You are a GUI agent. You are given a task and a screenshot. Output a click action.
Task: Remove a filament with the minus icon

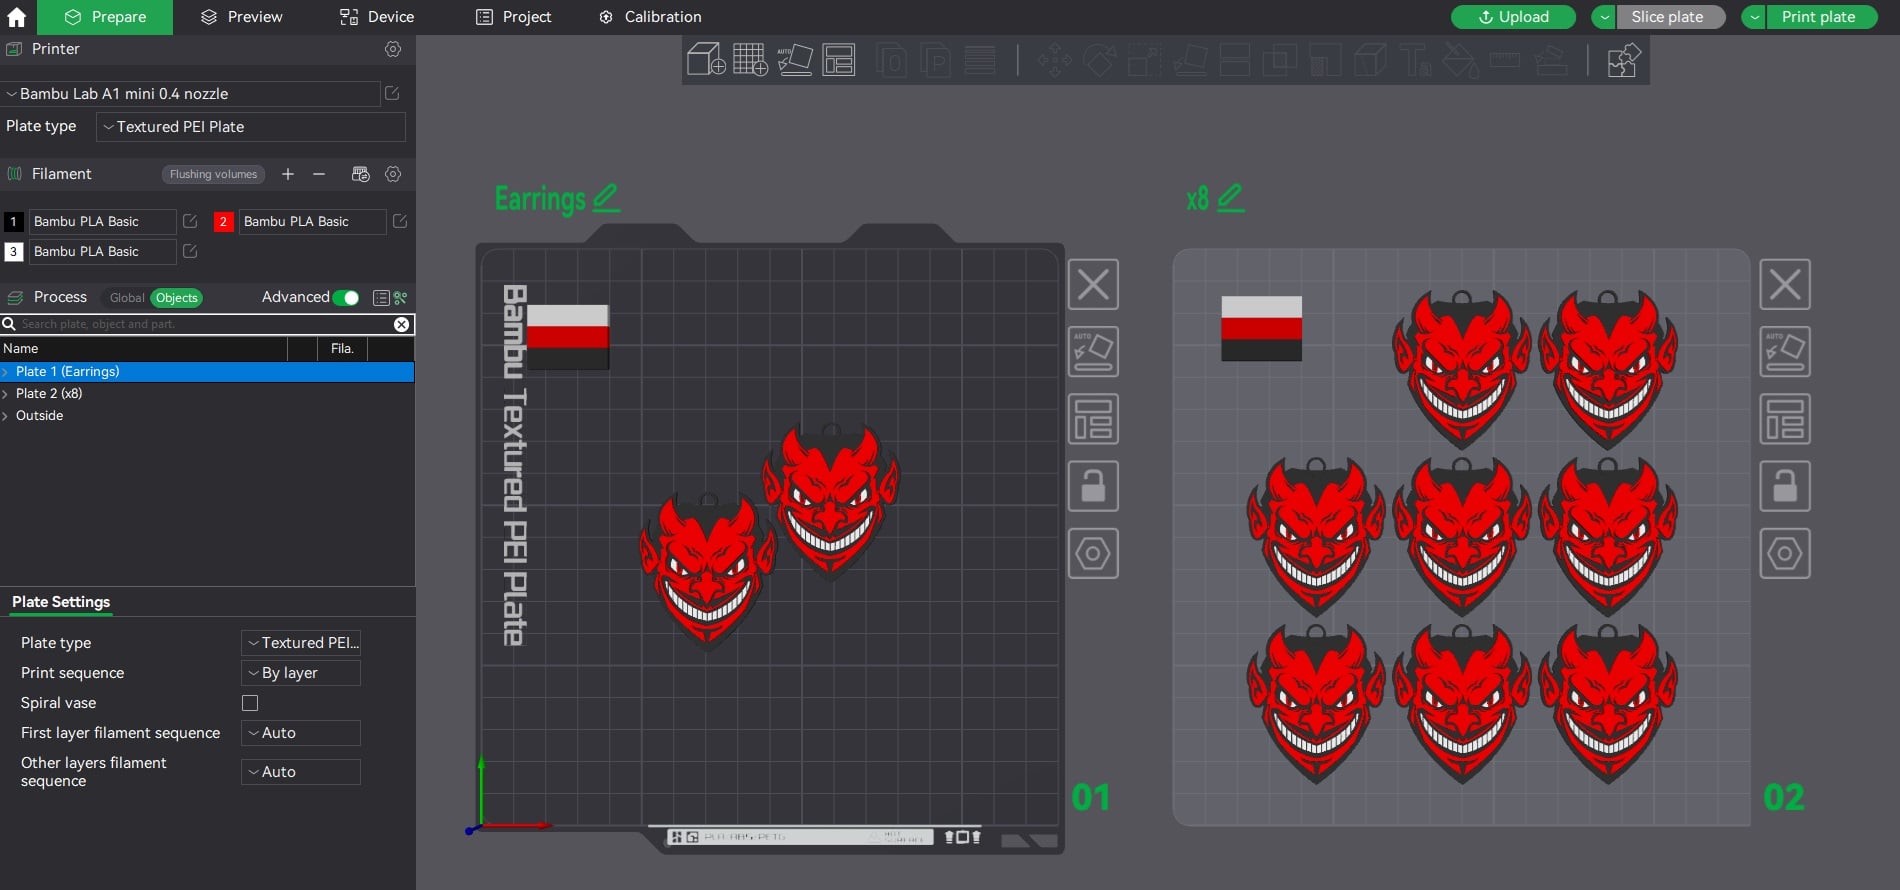[x=319, y=174]
